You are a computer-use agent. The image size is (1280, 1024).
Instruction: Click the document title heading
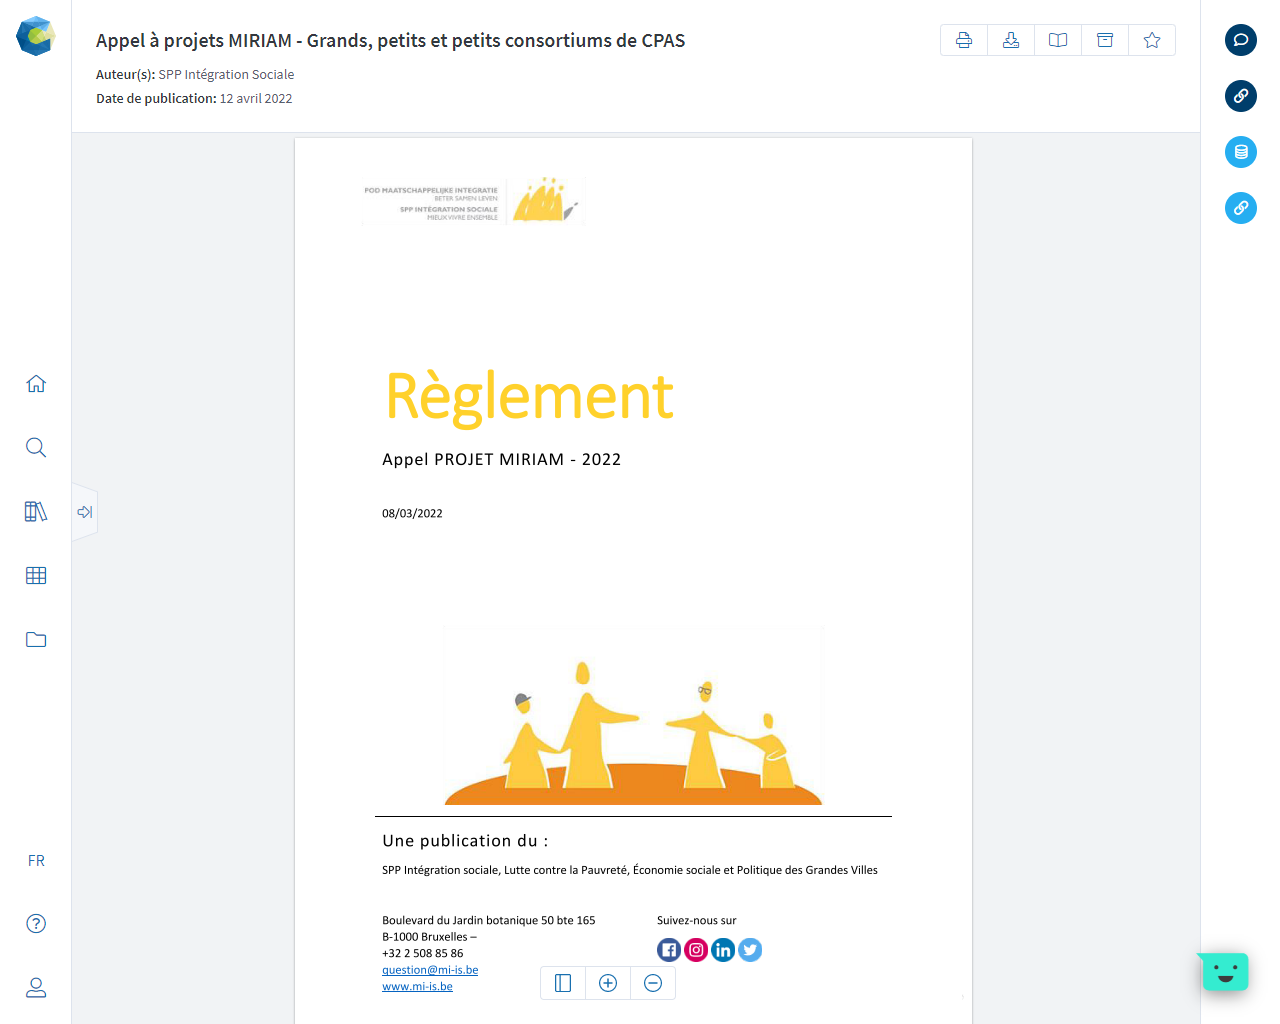coord(391,41)
